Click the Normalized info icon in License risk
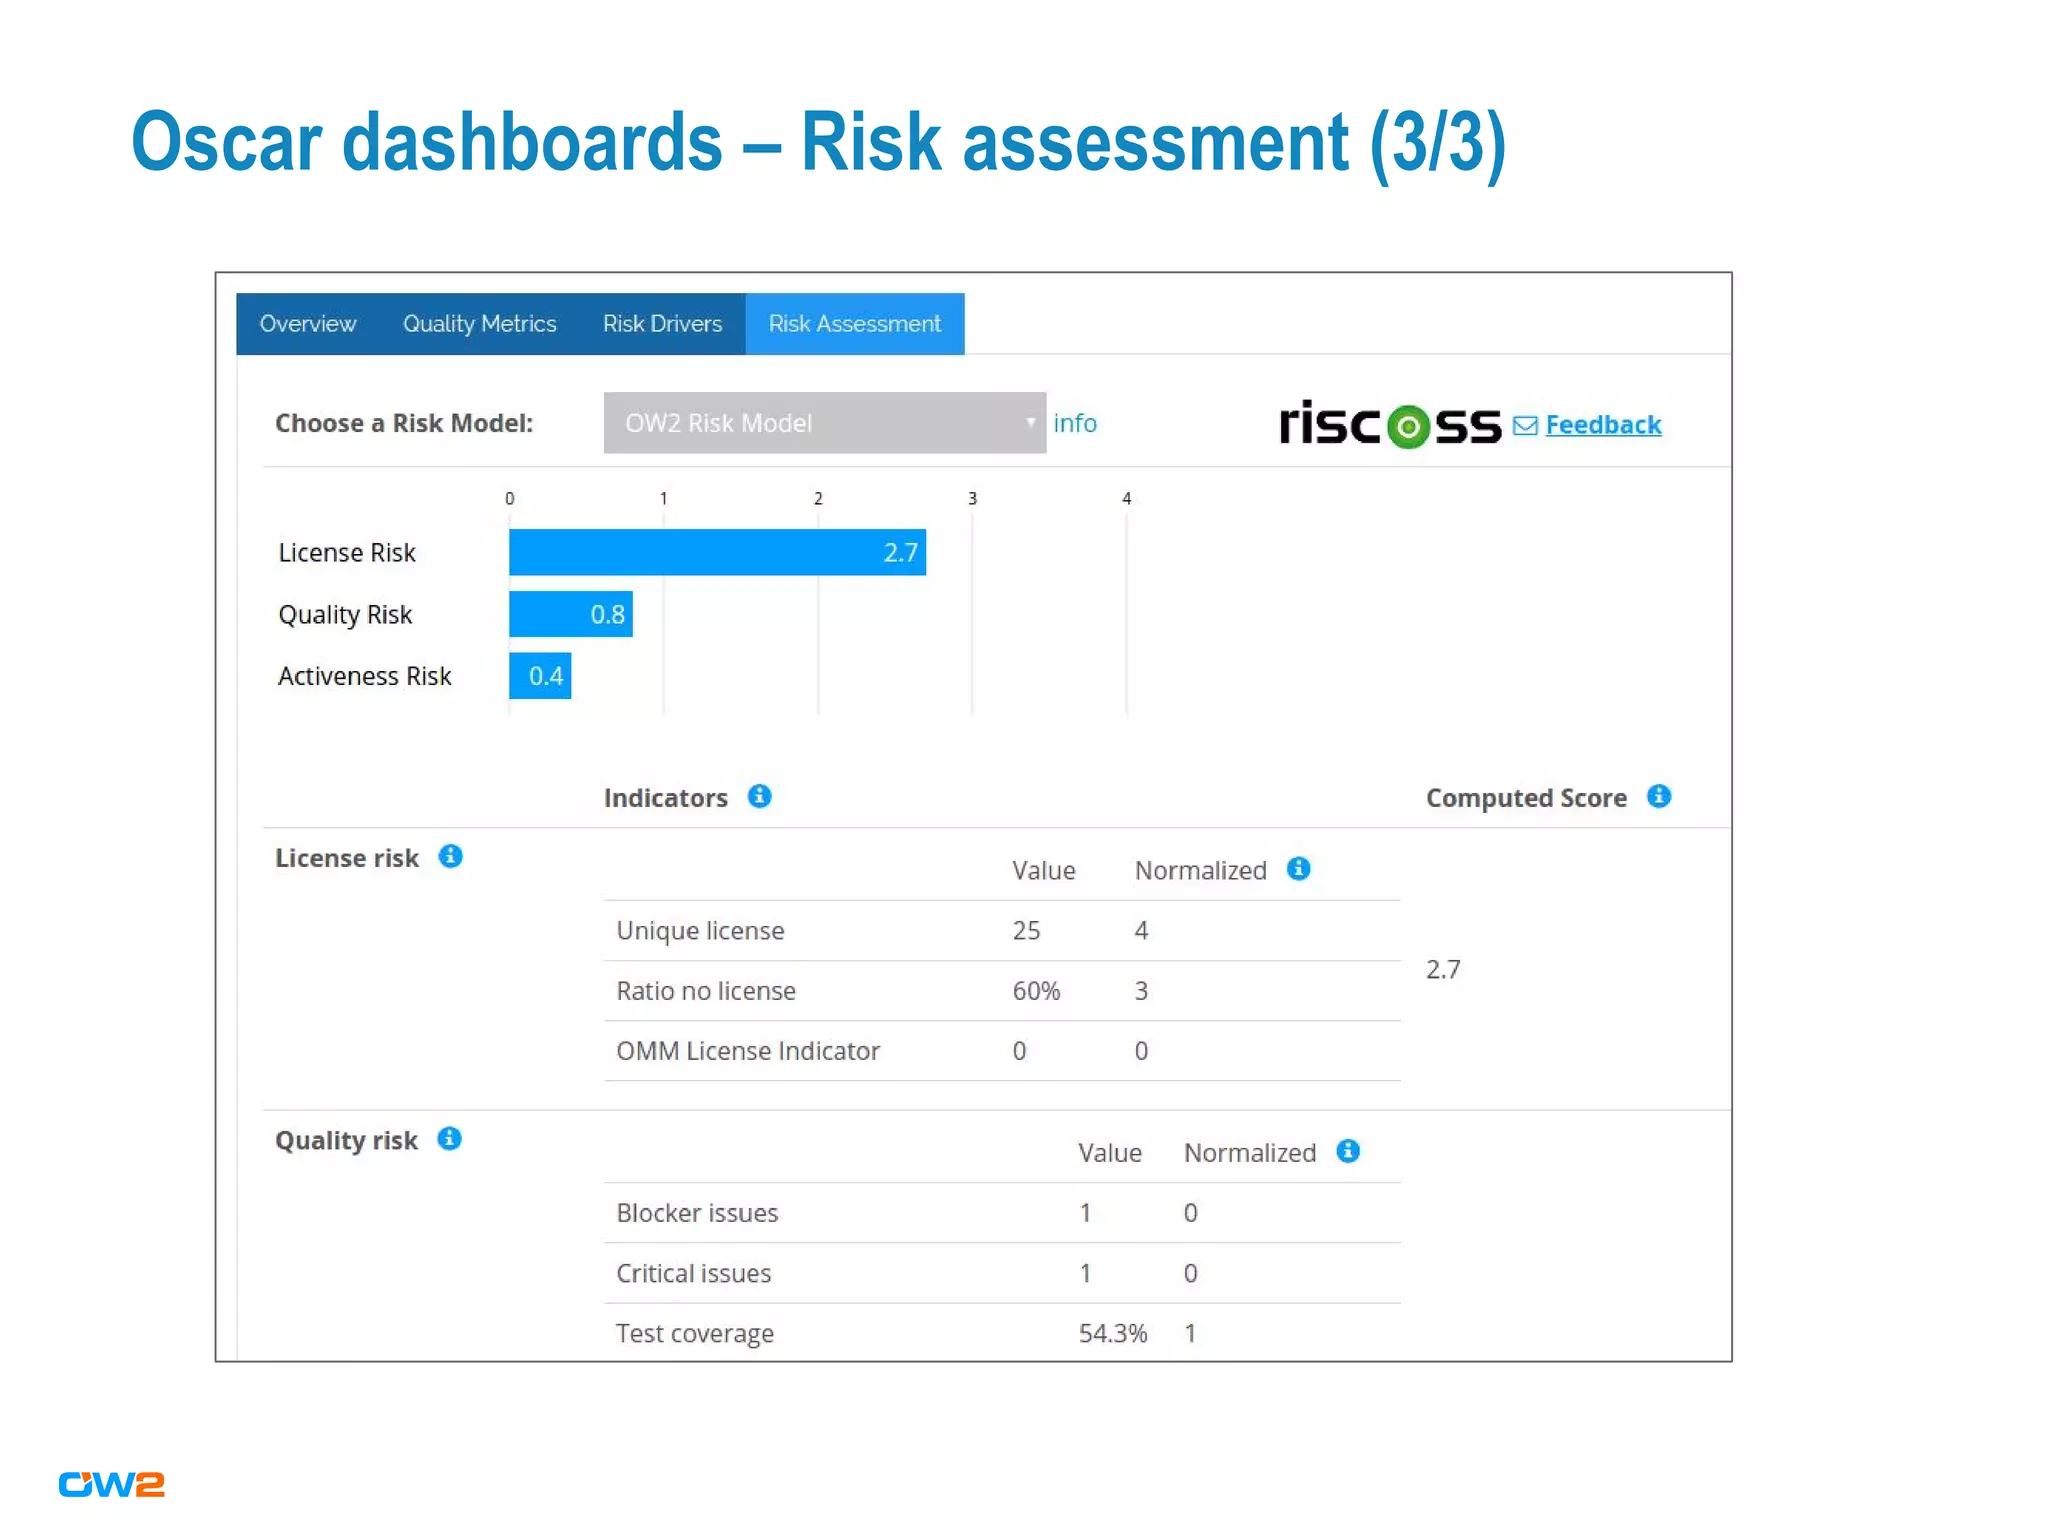The width and height of the screenshot is (2048, 1537). point(1299,869)
